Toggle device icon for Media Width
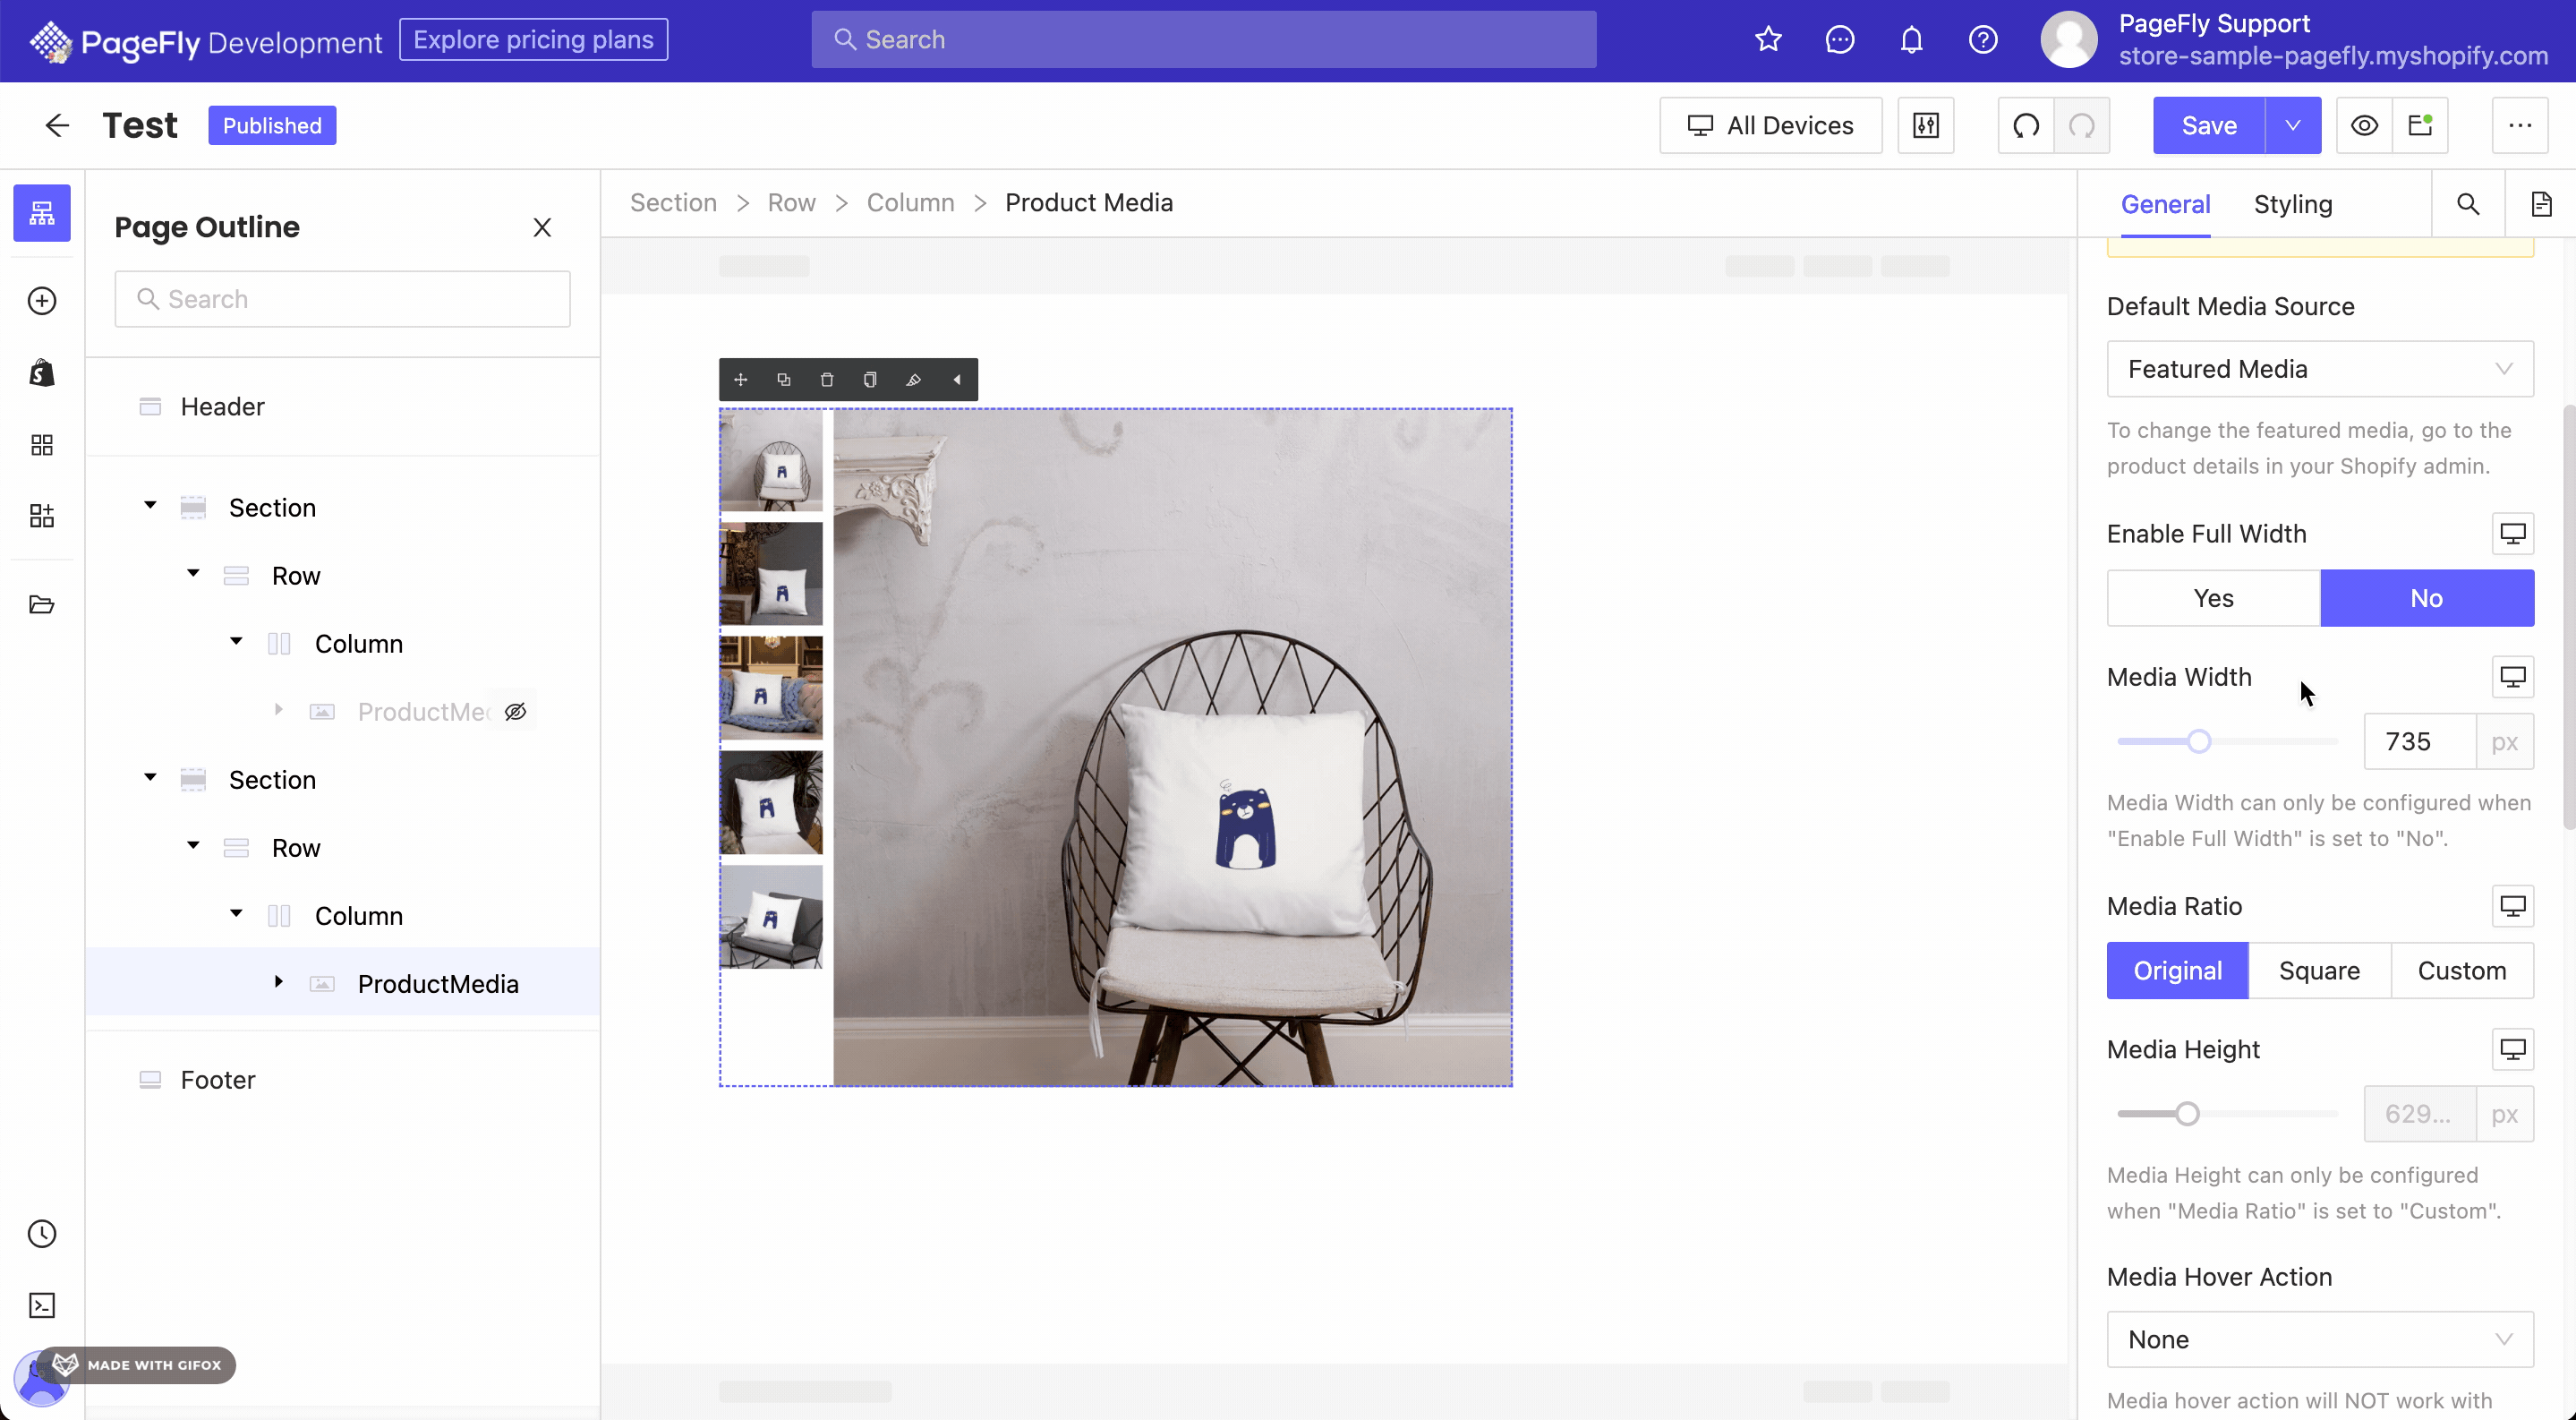 click(2513, 677)
